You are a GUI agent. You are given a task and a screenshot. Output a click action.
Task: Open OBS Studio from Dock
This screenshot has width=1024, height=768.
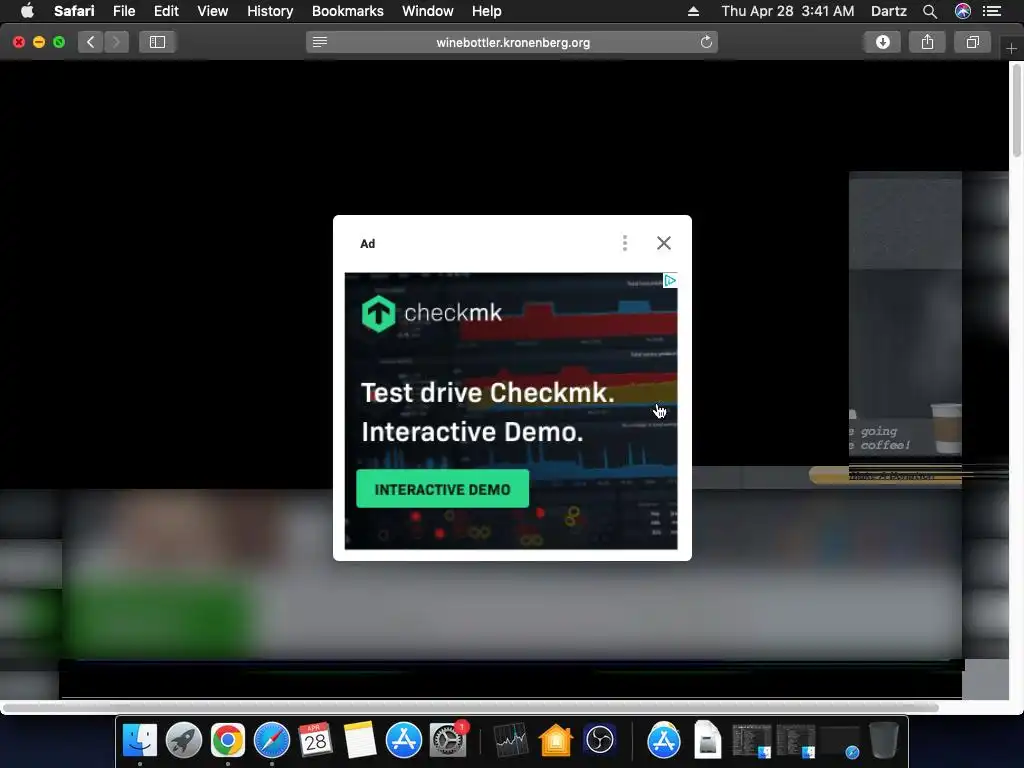coord(600,741)
